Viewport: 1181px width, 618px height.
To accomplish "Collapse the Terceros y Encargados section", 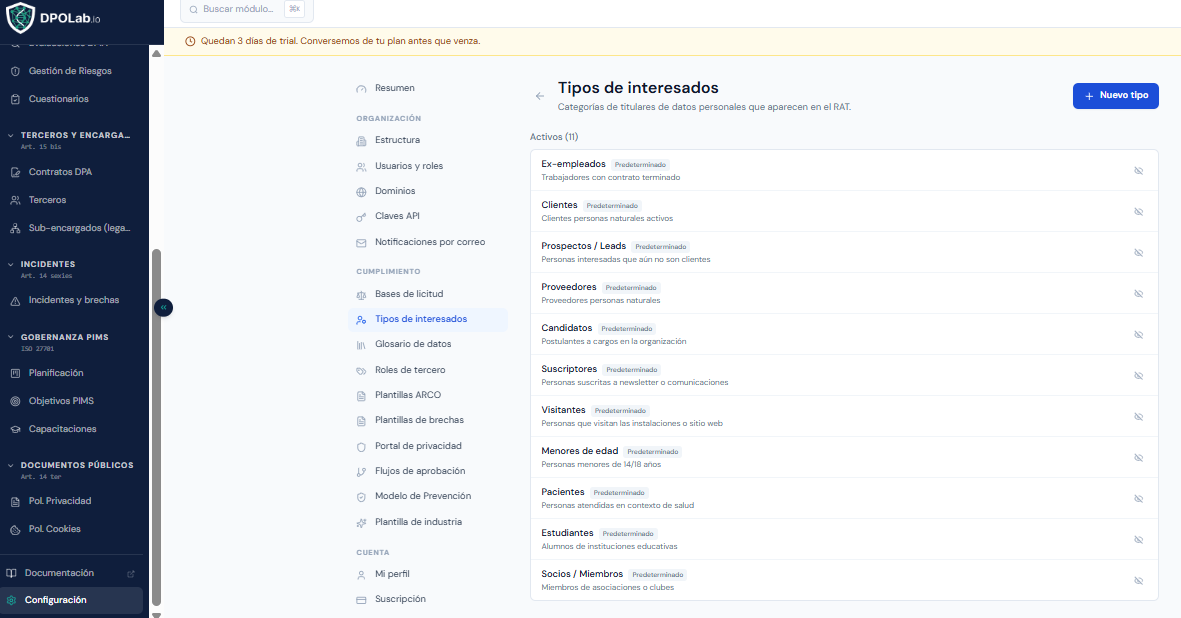I will [x=11, y=135].
